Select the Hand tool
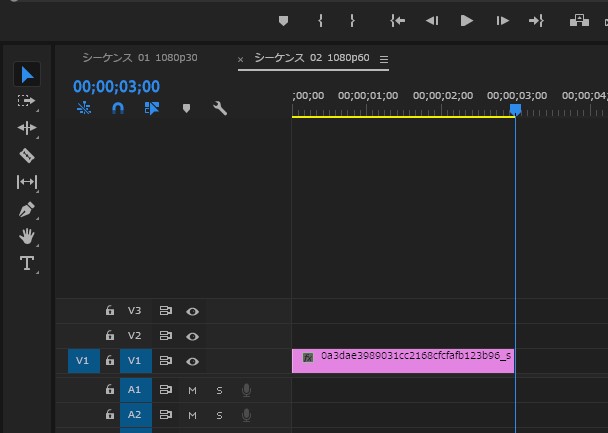 click(27, 237)
